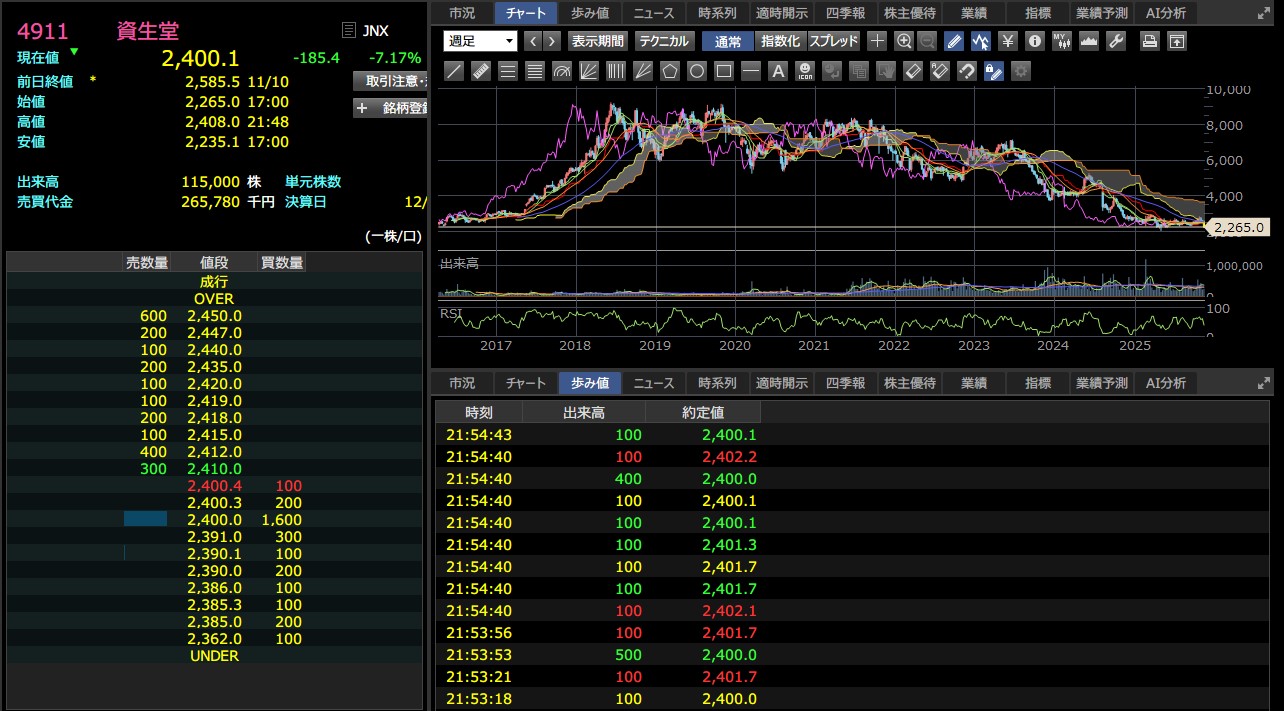Open the chart info icon
Image resolution: width=1284 pixels, height=711 pixels.
point(1034,41)
